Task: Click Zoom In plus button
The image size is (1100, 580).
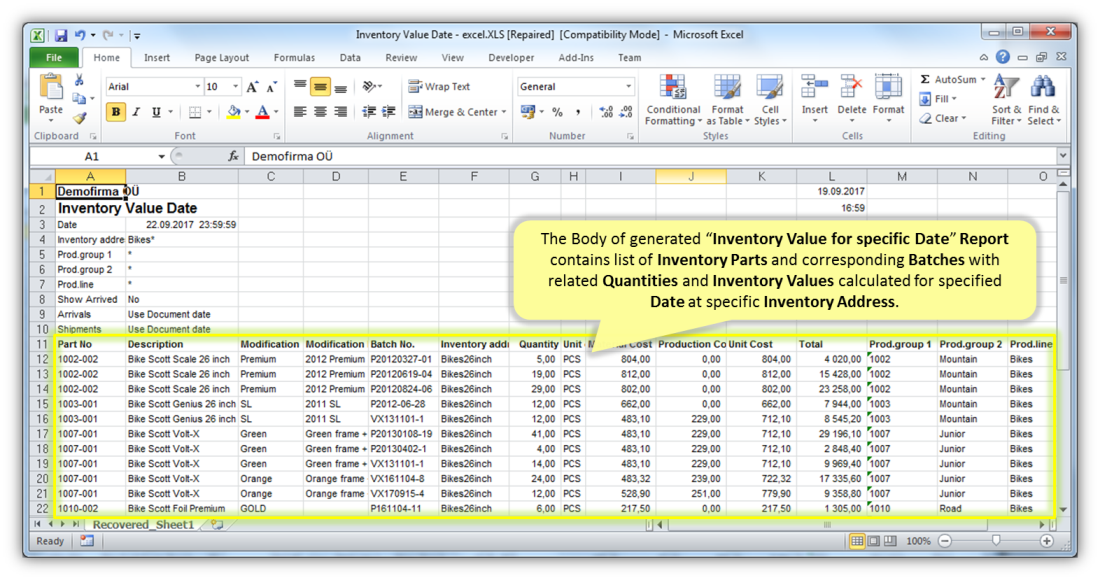Action: point(1047,541)
